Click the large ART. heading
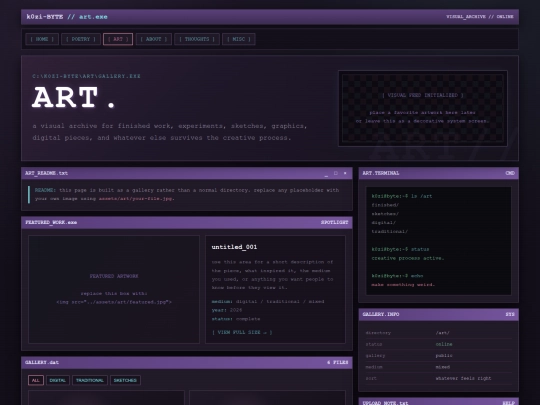Image resolution: width=540 pixels, height=405 pixels. point(74,98)
